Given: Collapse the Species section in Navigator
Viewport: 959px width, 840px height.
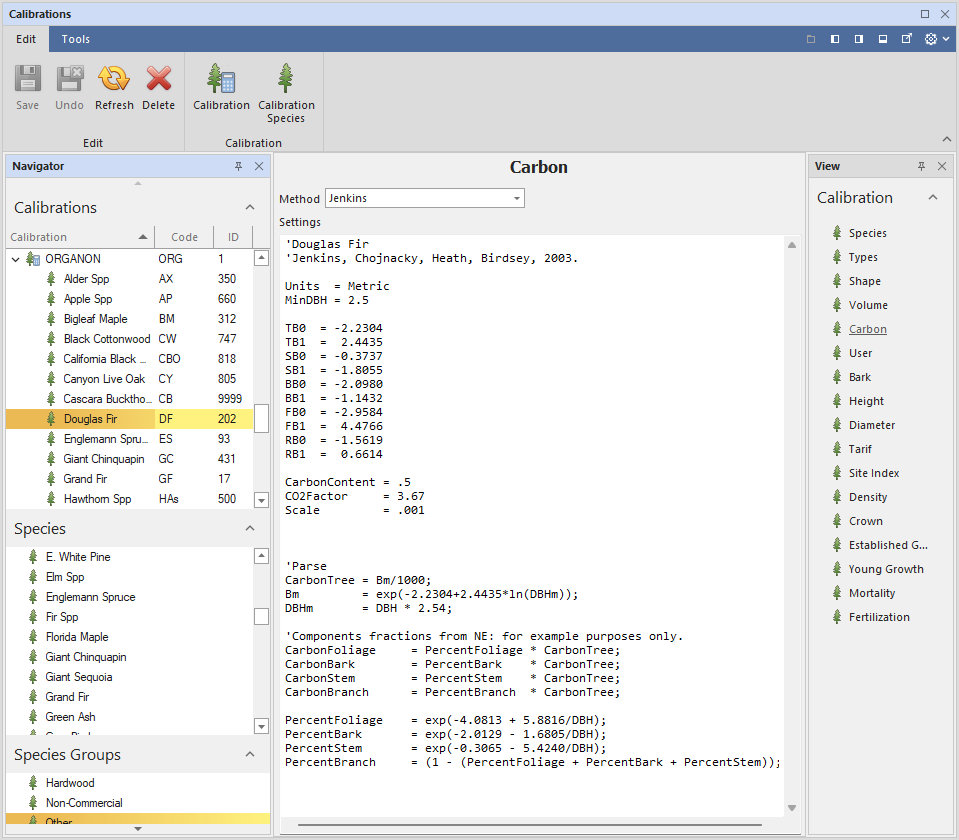Looking at the screenshot, I should 250,529.
